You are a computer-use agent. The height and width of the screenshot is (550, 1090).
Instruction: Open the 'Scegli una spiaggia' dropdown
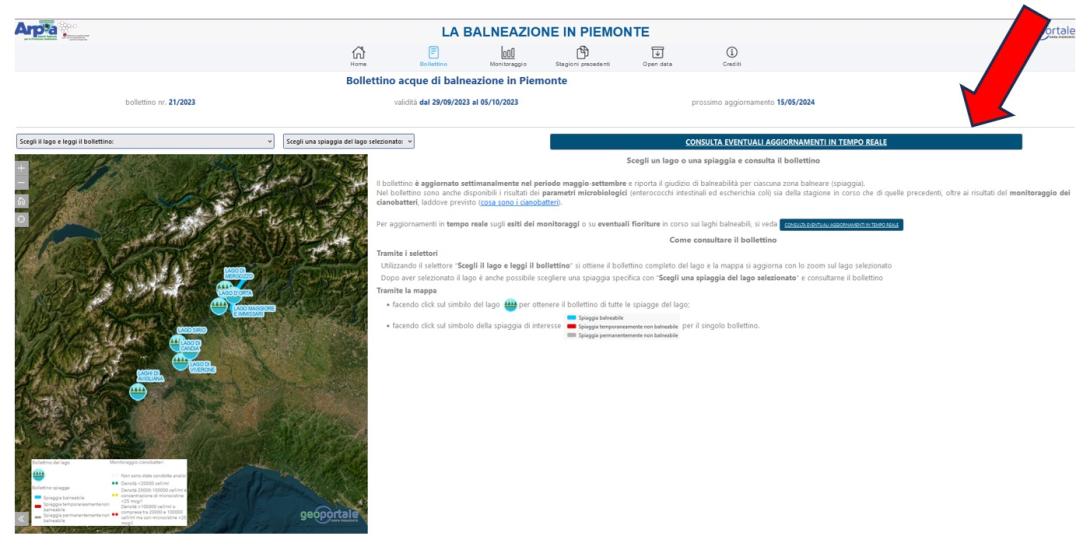pos(349,141)
